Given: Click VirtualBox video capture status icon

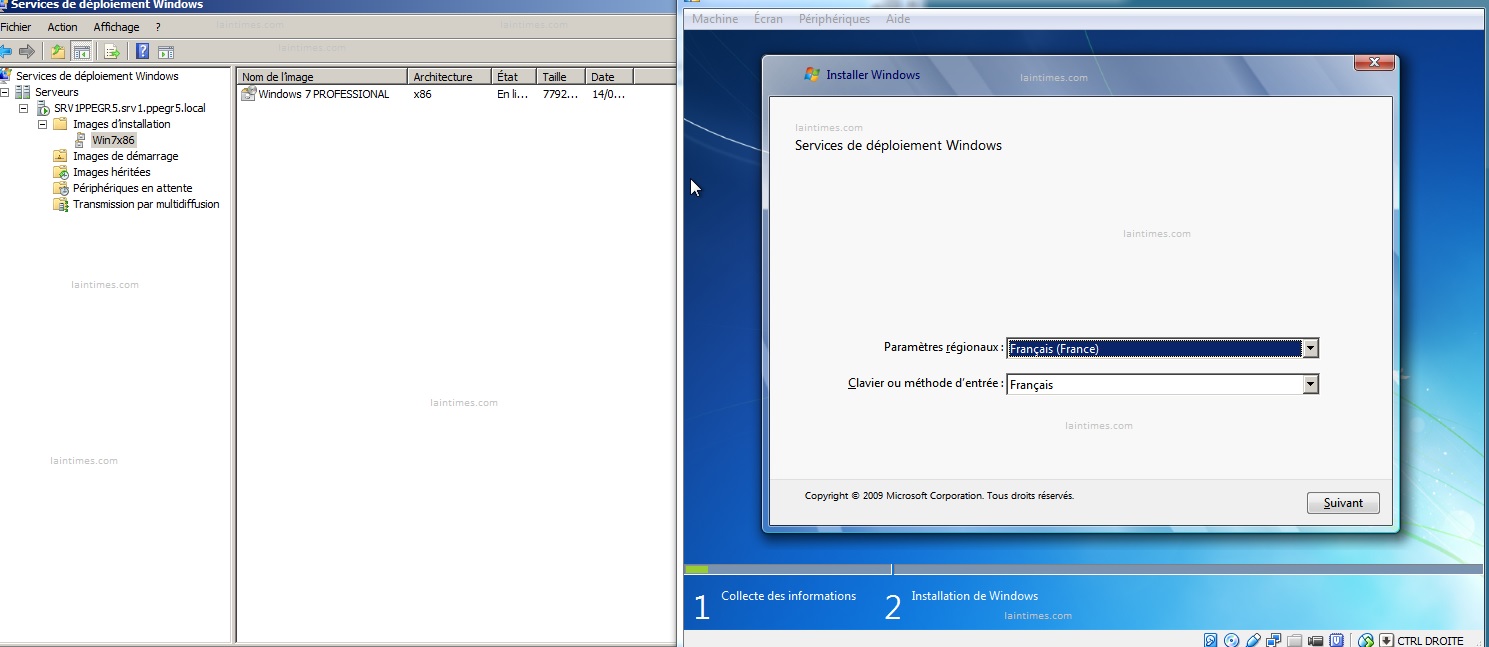Looking at the screenshot, I should click(x=1316, y=640).
